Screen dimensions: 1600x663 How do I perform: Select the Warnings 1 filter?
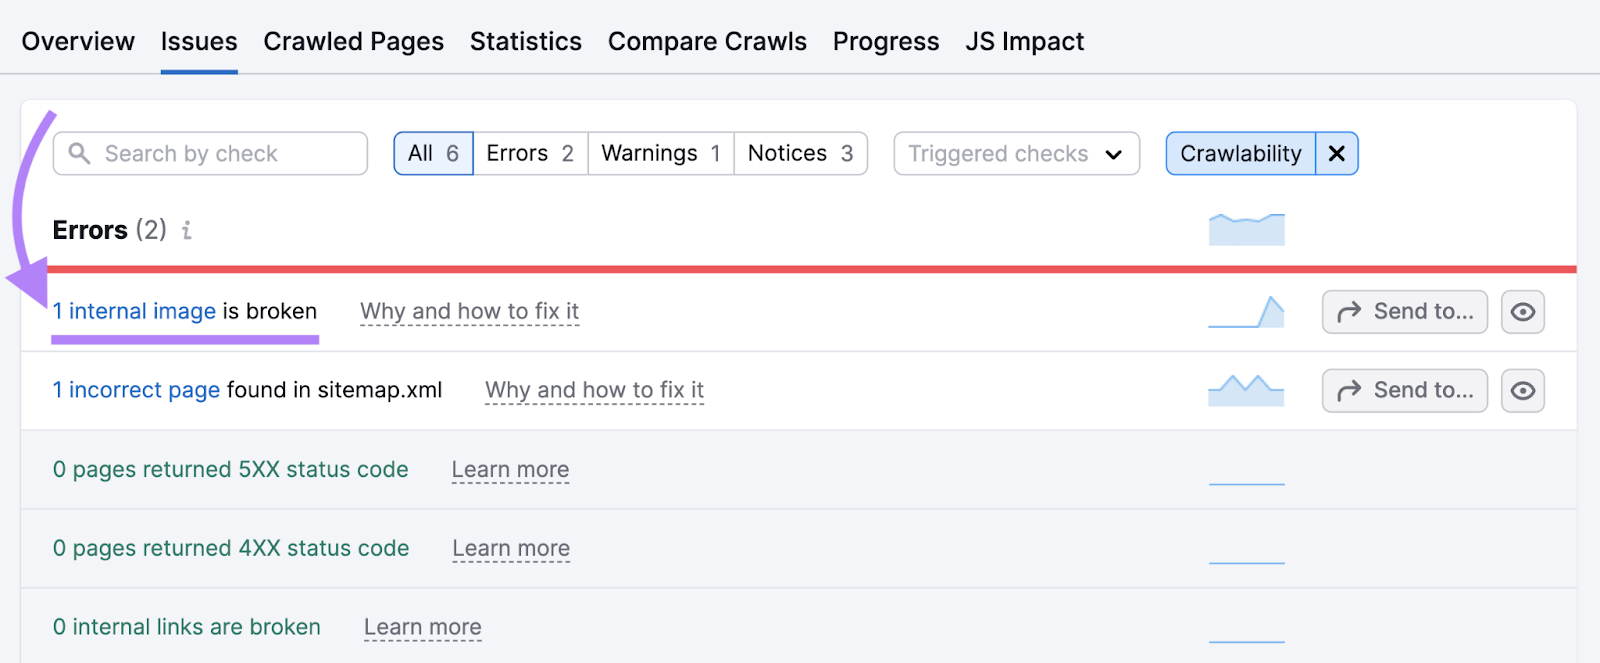659,153
